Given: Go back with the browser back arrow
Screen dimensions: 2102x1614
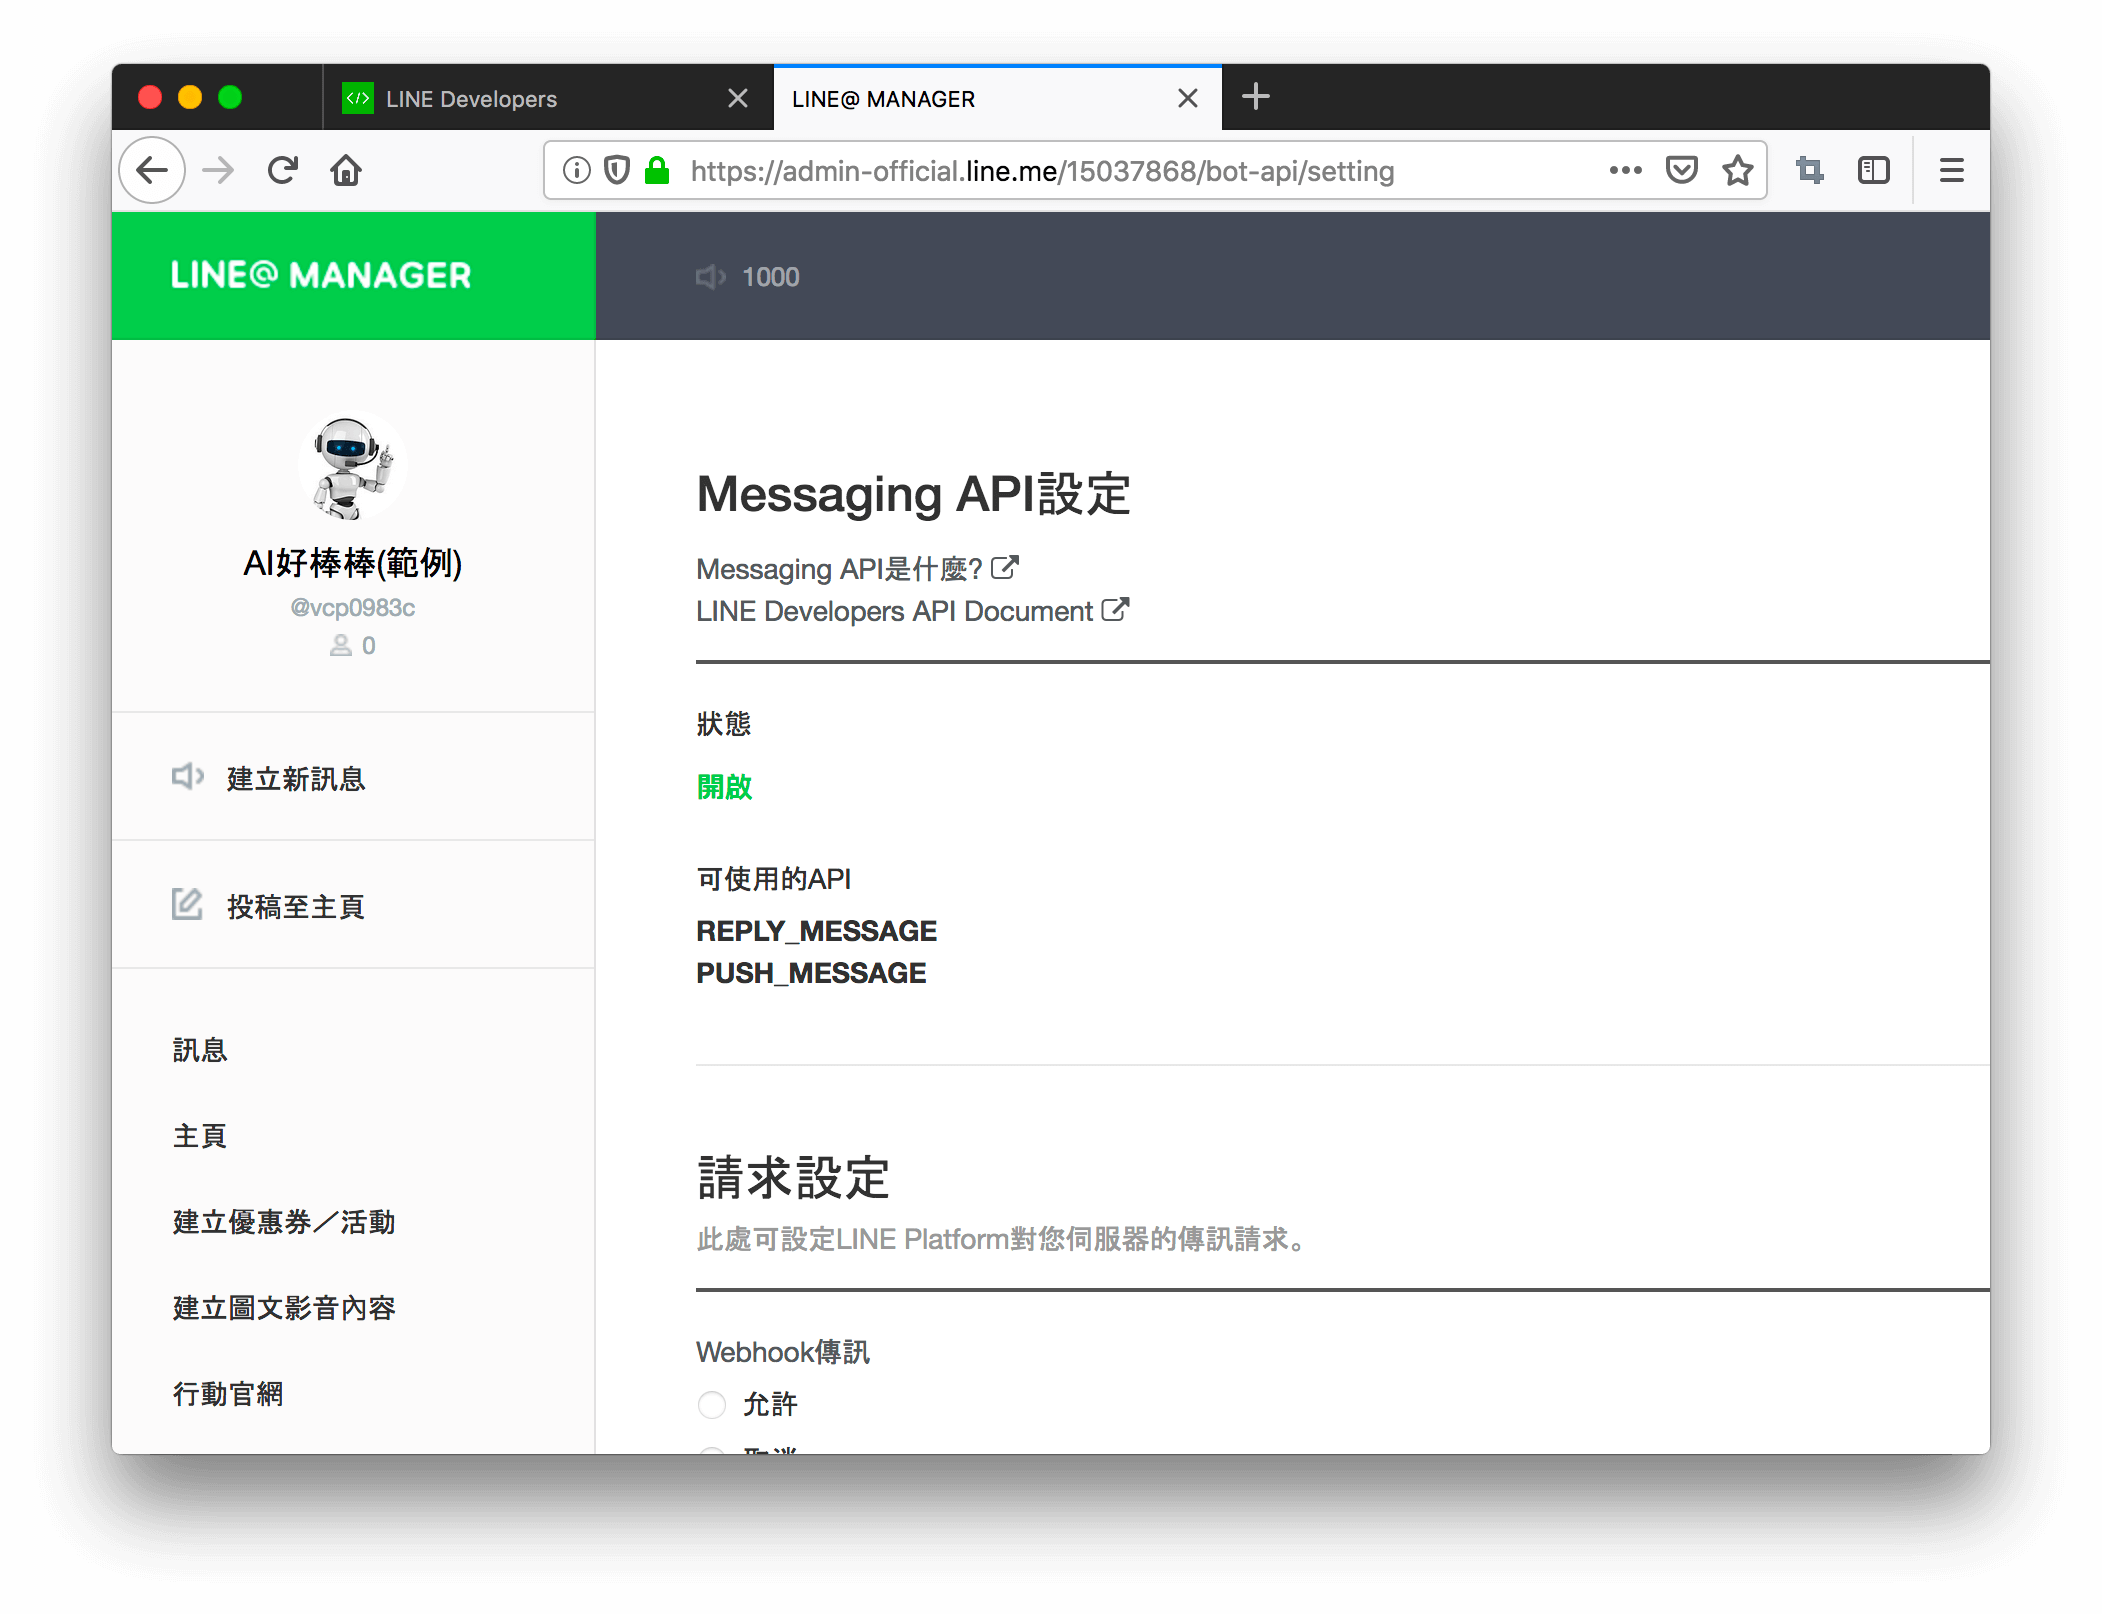Looking at the screenshot, I should 152,171.
